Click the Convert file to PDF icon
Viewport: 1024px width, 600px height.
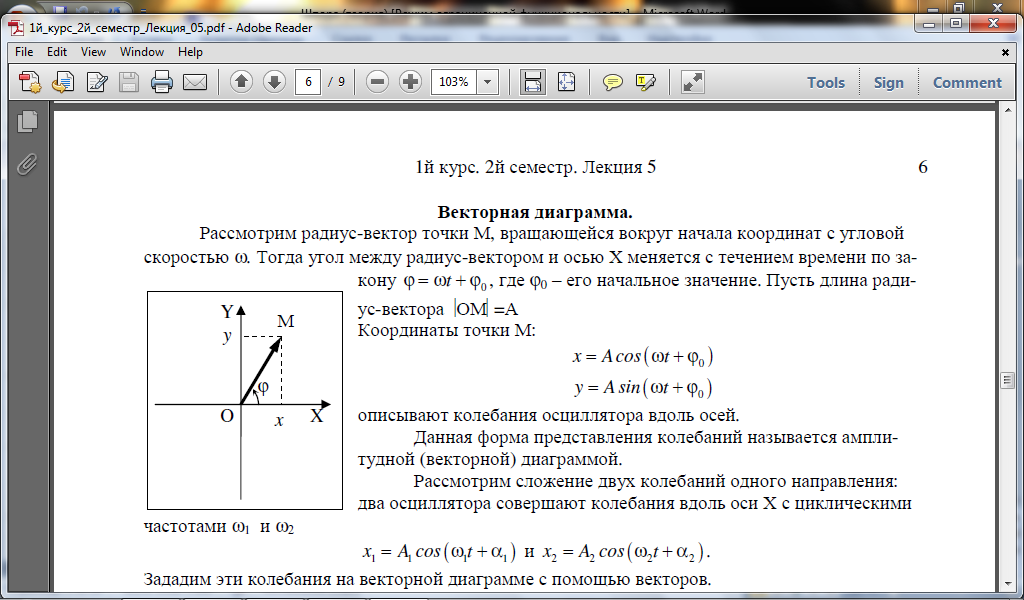[x=63, y=82]
